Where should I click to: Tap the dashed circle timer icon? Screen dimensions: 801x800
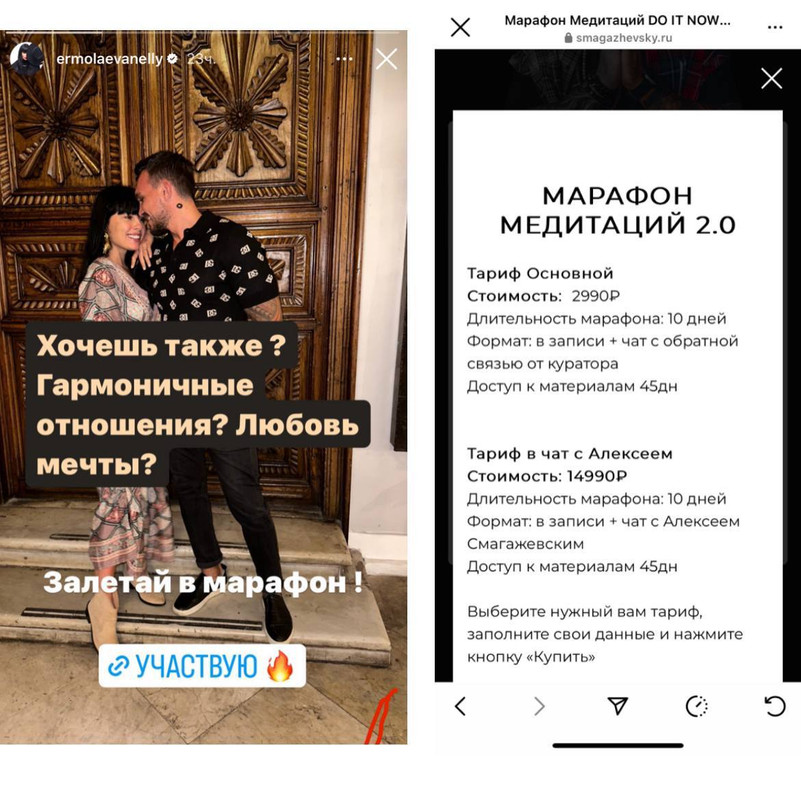click(696, 707)
